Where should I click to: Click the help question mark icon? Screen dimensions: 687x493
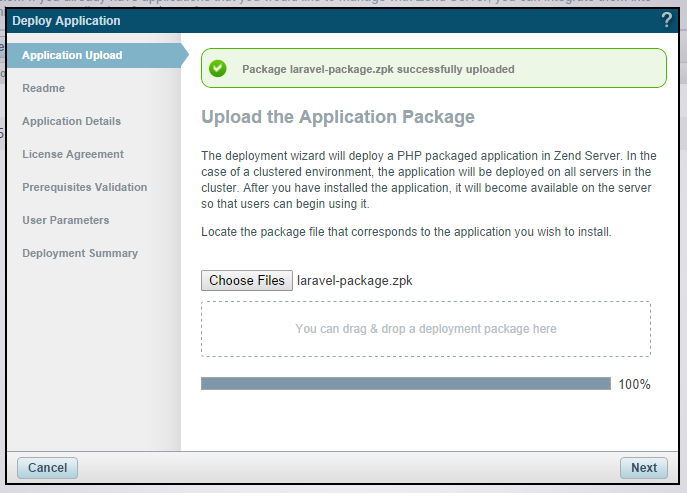666,20
